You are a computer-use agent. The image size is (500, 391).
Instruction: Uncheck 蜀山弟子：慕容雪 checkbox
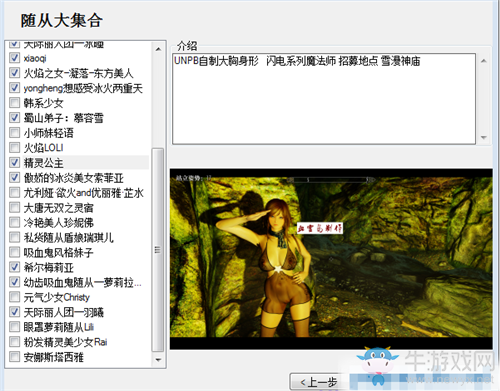pos(14,117)
